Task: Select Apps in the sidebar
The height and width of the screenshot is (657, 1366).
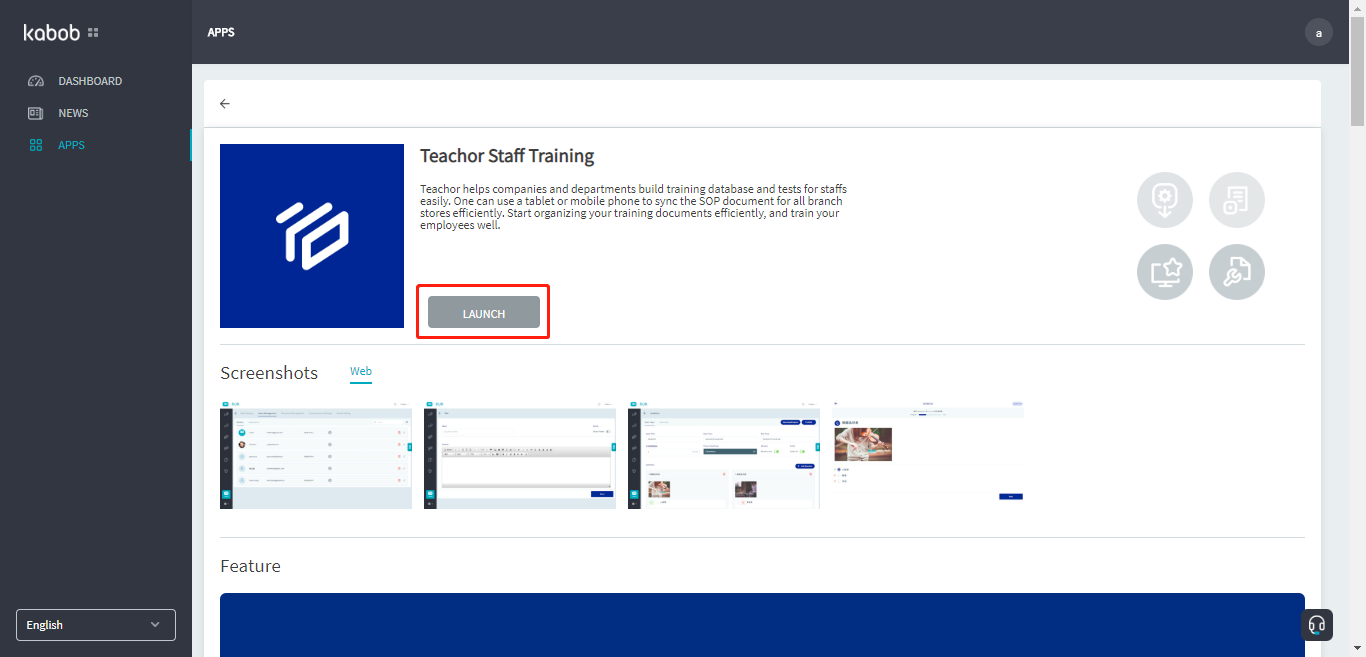Action: pyautogui.click(x=71, y=145)
